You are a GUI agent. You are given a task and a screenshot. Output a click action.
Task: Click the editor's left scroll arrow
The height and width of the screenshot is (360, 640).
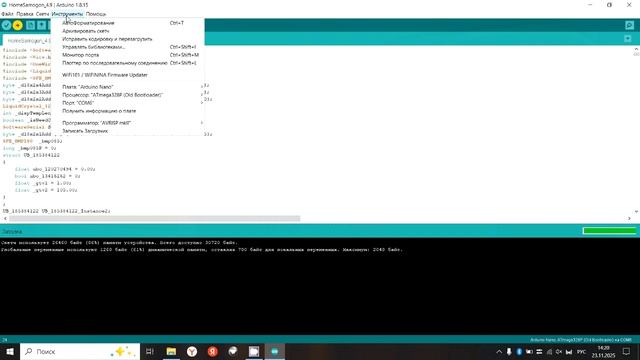[5, 219]
